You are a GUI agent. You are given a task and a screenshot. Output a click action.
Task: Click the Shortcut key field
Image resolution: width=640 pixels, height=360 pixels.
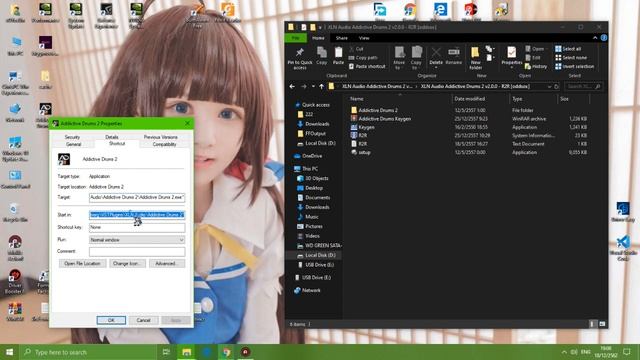click(137, 227)
